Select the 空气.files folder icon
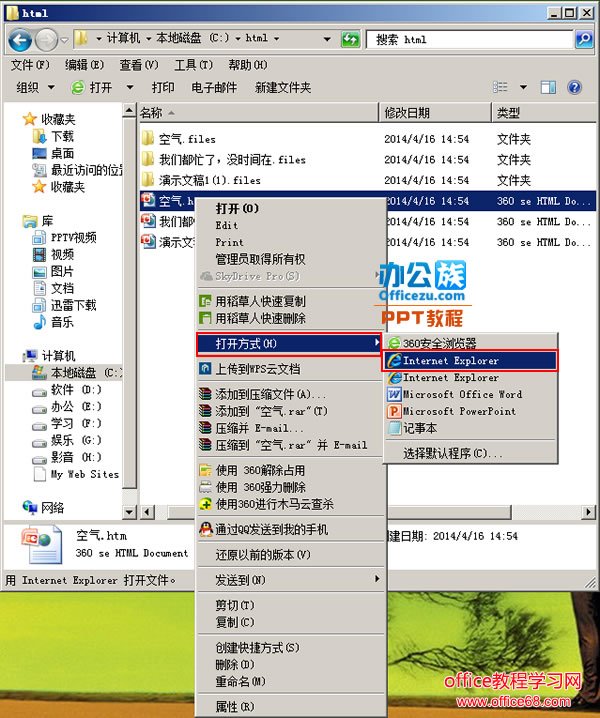The width and height of the screenshot is (600, 718). pyautogui.click(x=148, y=138)
